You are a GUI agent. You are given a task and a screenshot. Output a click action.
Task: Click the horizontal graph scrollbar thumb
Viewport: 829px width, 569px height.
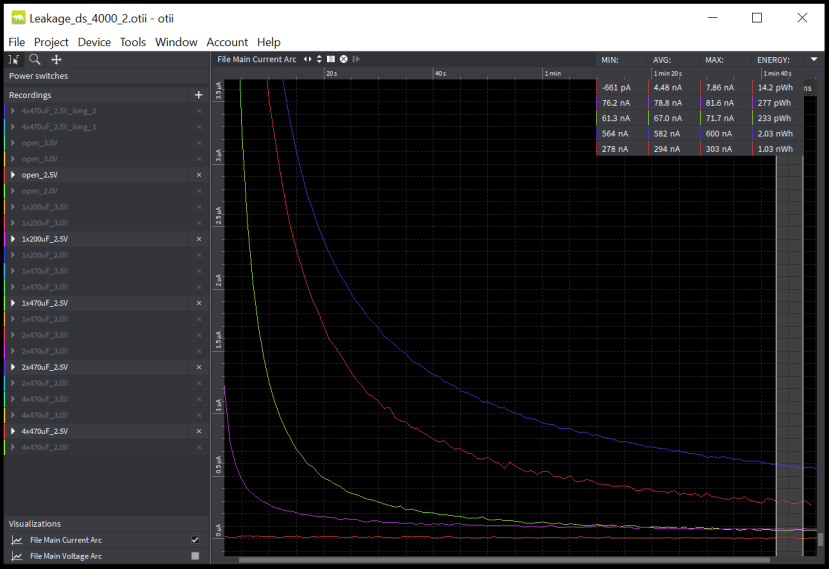pos(504,560)
